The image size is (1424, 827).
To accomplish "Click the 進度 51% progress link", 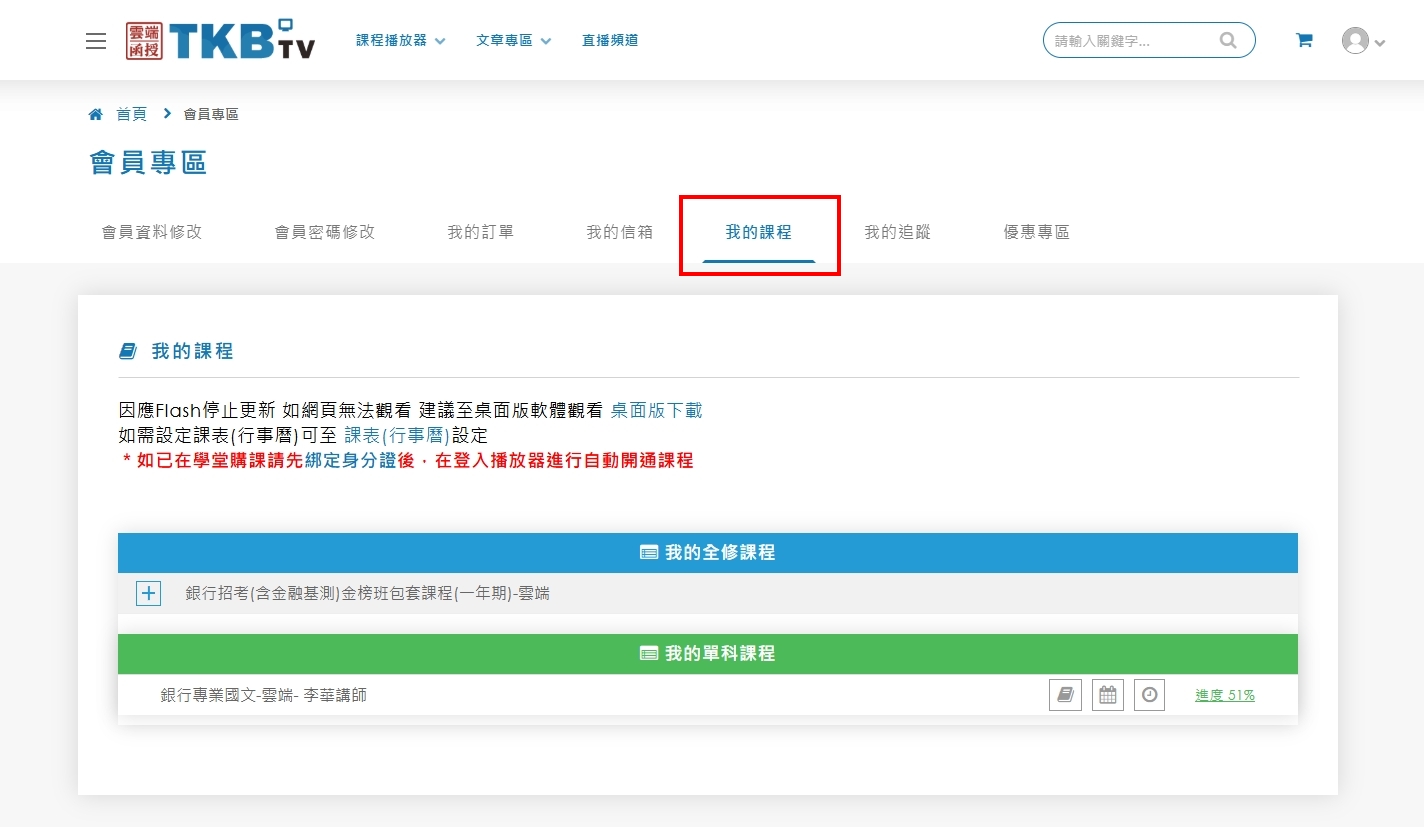I will tap(1224, 695).
